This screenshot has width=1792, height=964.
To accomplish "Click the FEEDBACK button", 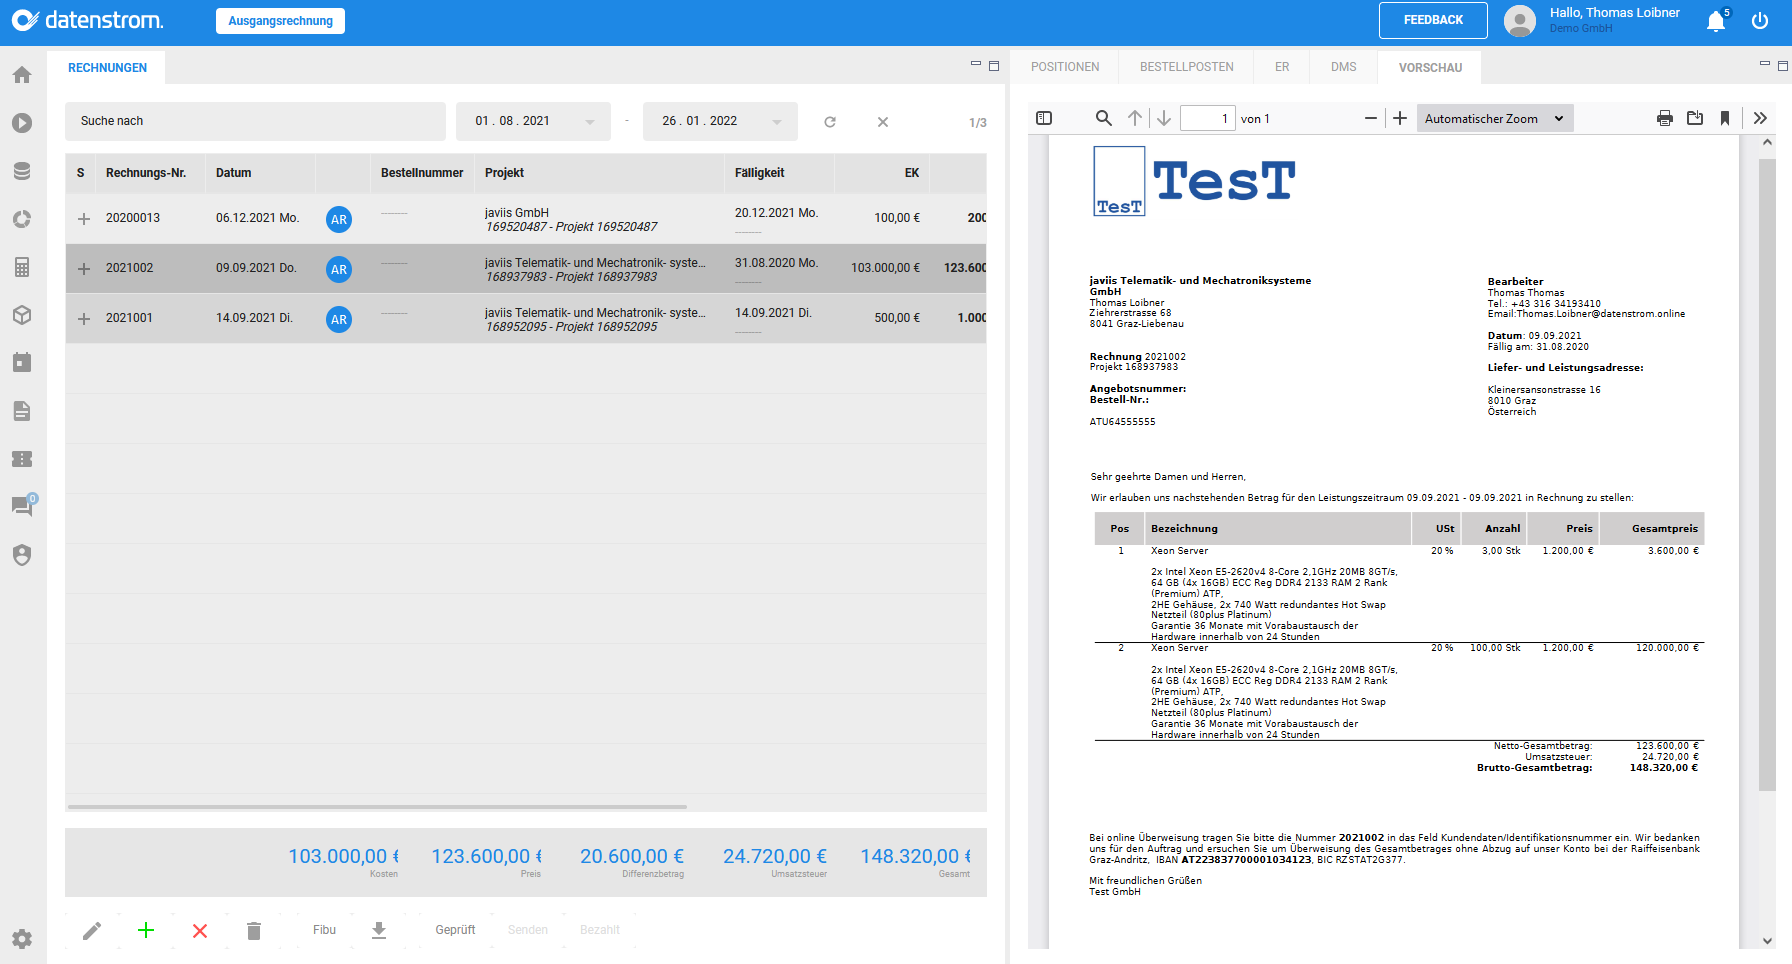I will (x=1432, y=20).
